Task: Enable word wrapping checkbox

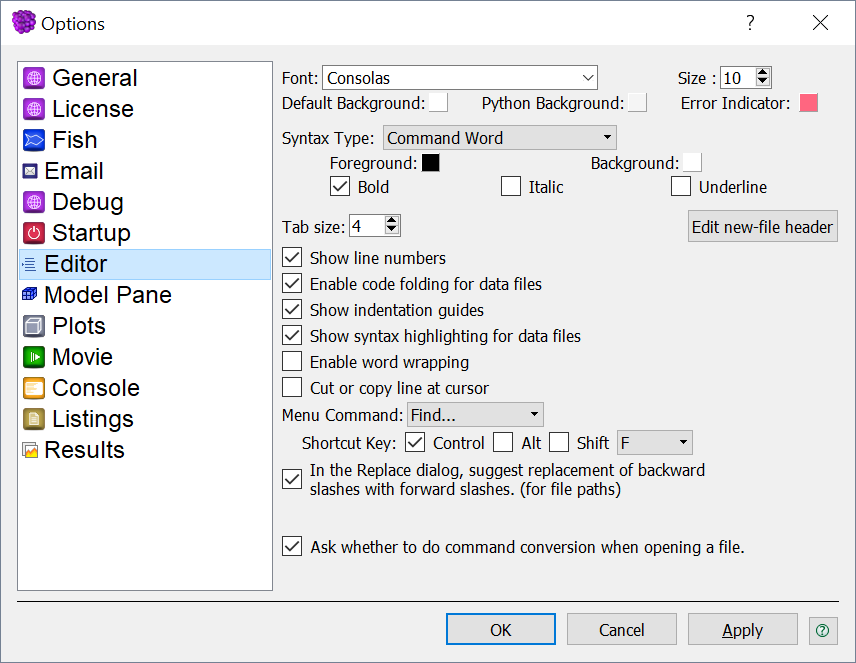Action: (292, 362)
